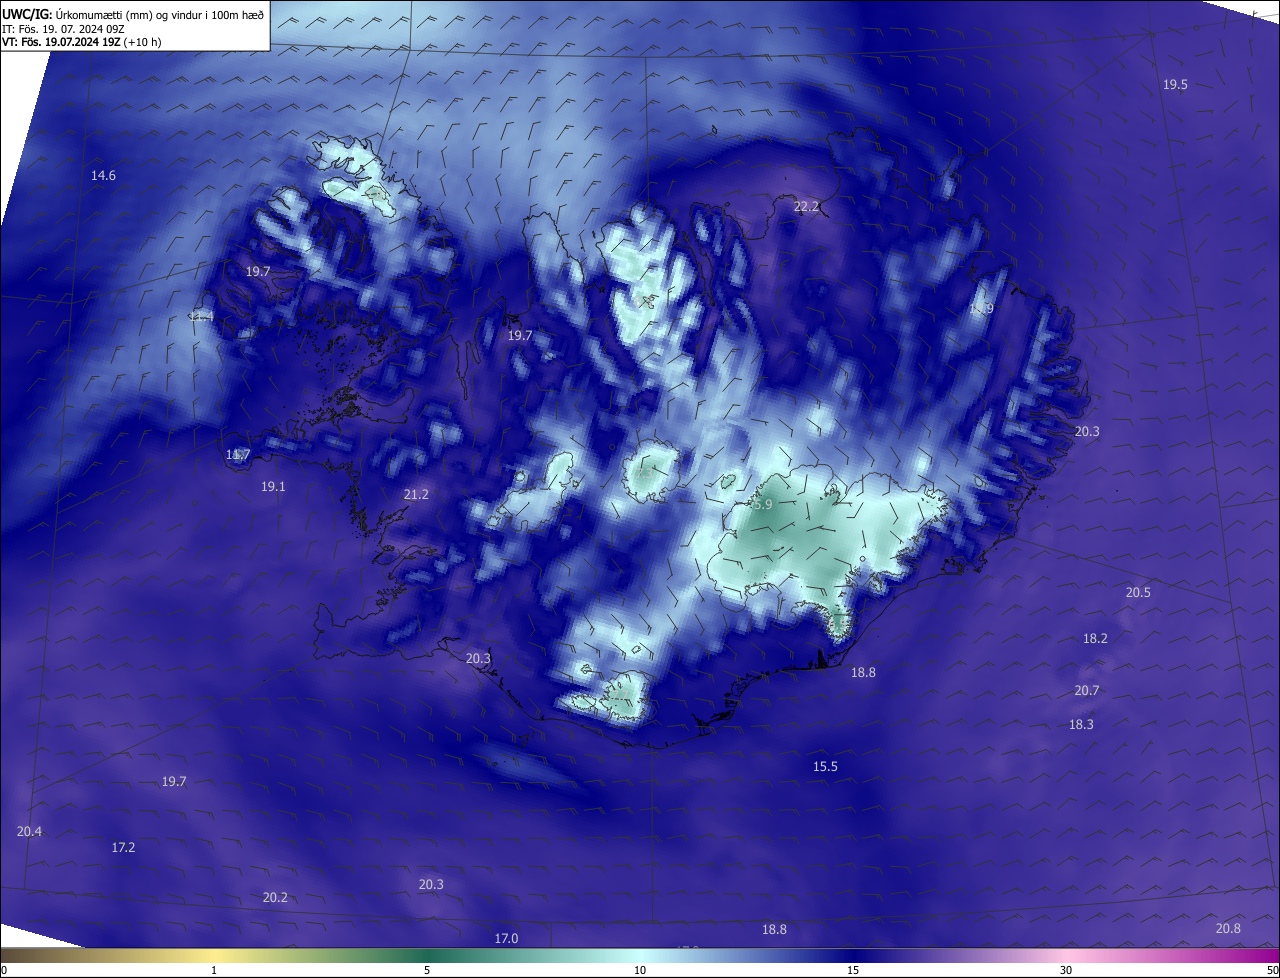This screenshot has height=978, width=1280.
Task: Click the 14.6 value label
Action: pyautogui.click(x=103, y=176)
